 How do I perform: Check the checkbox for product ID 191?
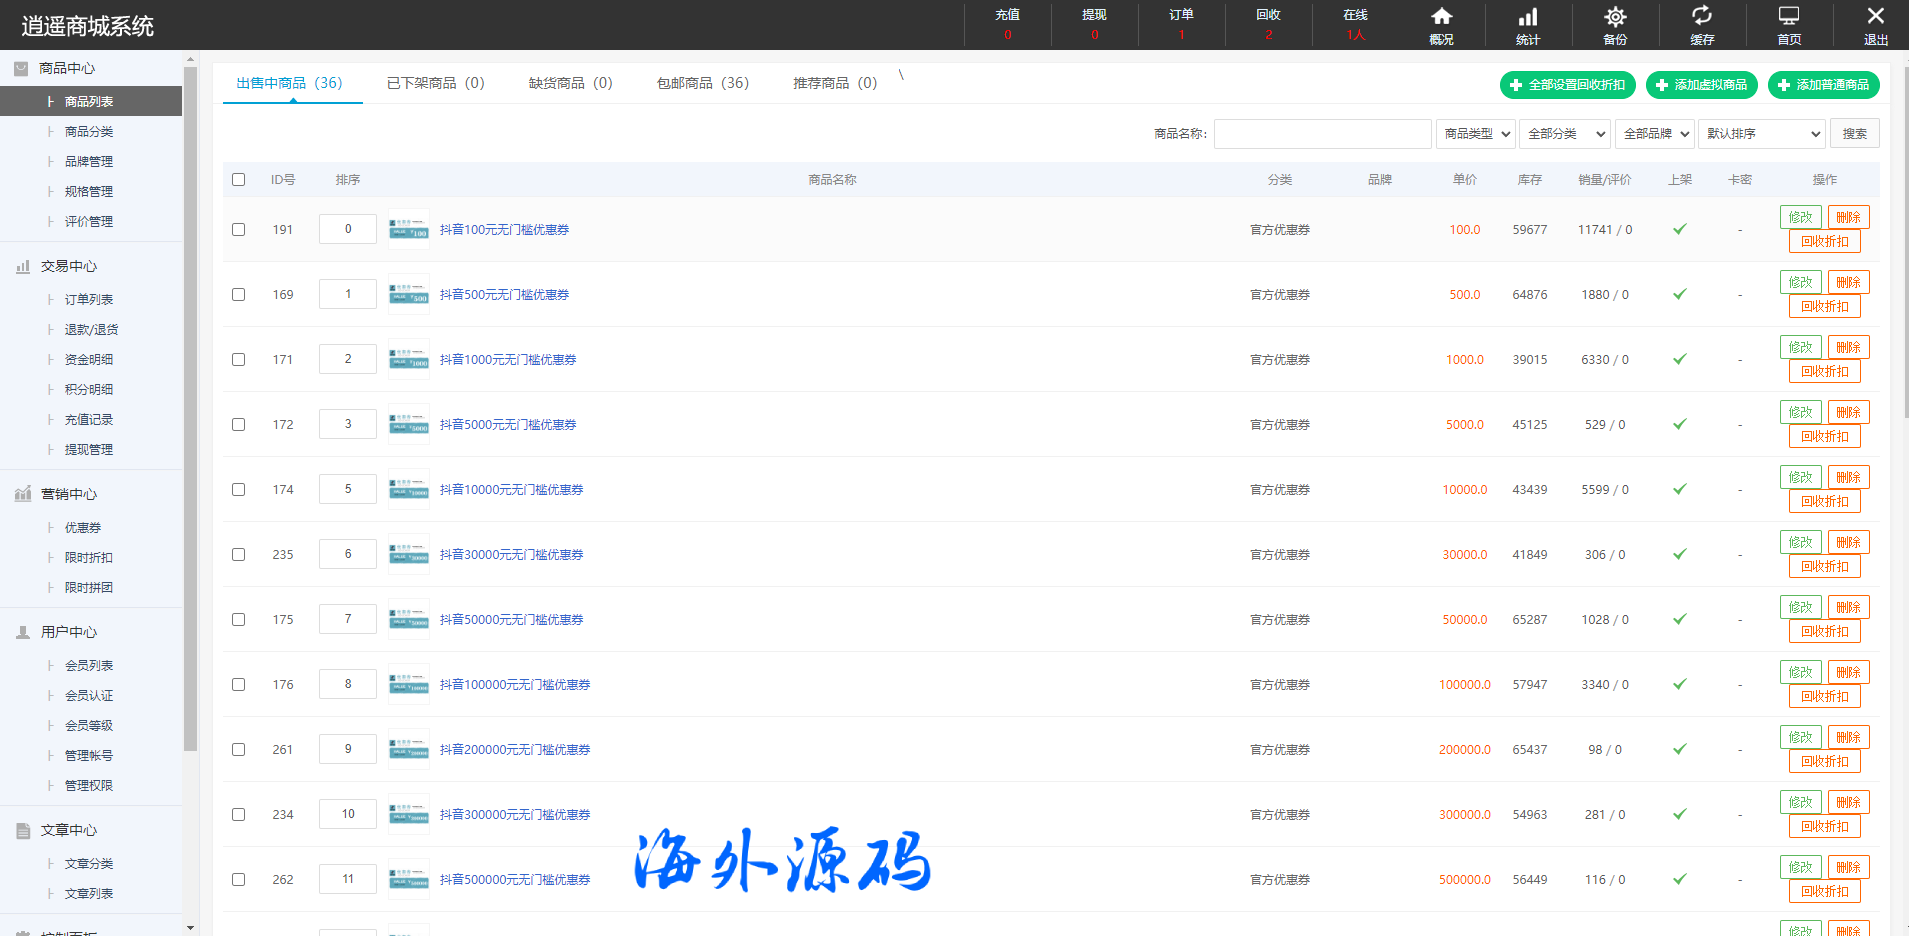coord(238,230)
